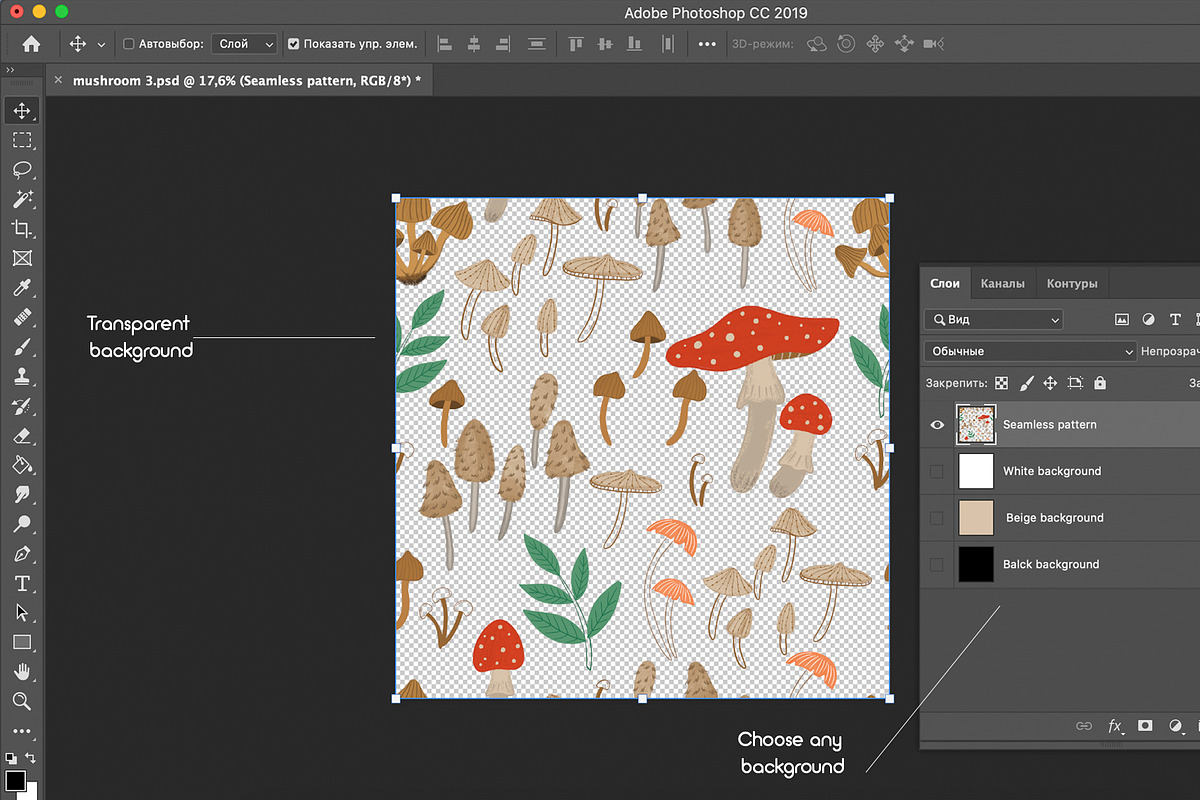Select the Brush tool
This screenshot has width=1200, height=800.
click(x=22, y=347)
